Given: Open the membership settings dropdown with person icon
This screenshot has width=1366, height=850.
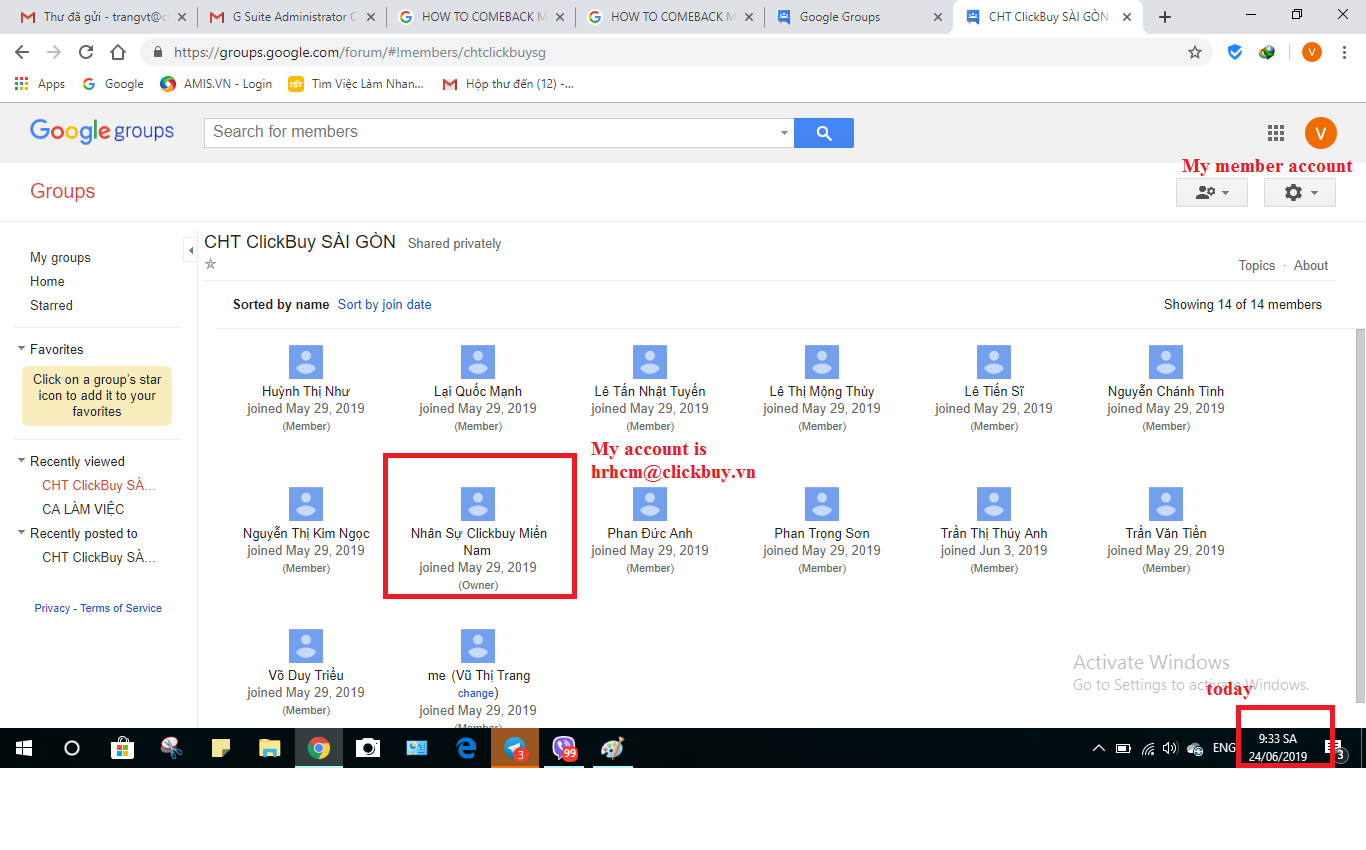Looking at the screenshot, I should pos(1212,192).
